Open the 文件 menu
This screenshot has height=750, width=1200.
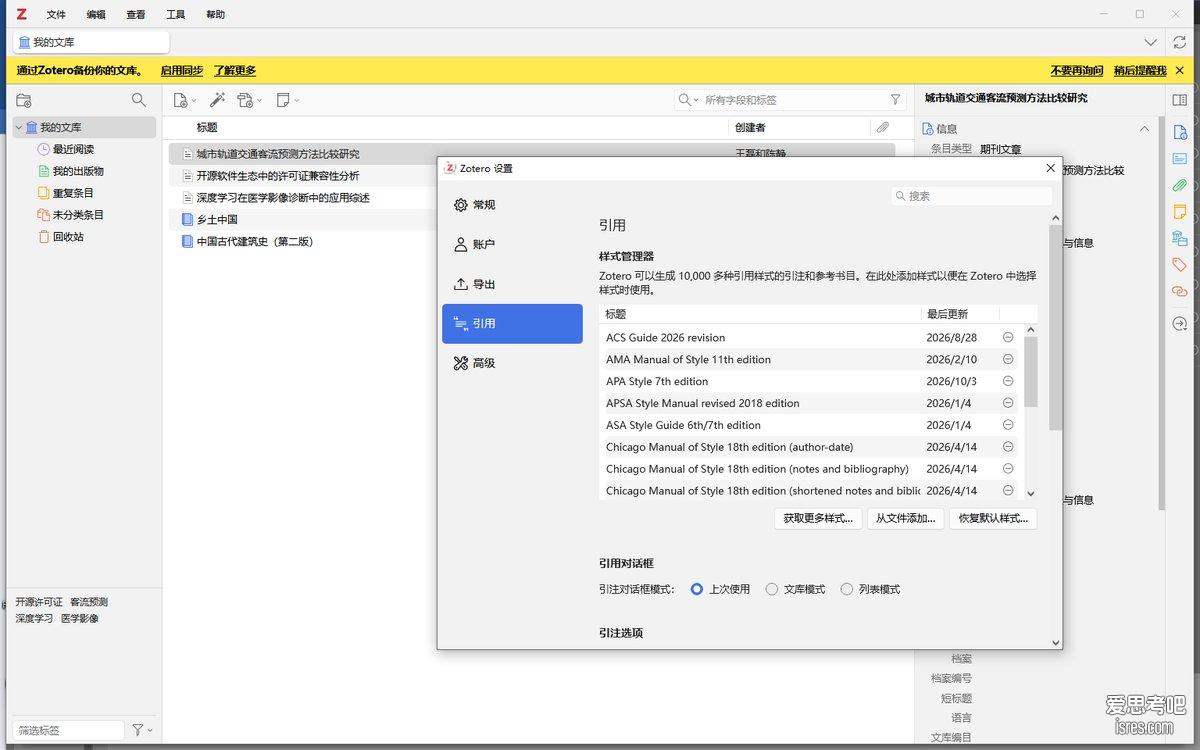(x=56, y=15)
